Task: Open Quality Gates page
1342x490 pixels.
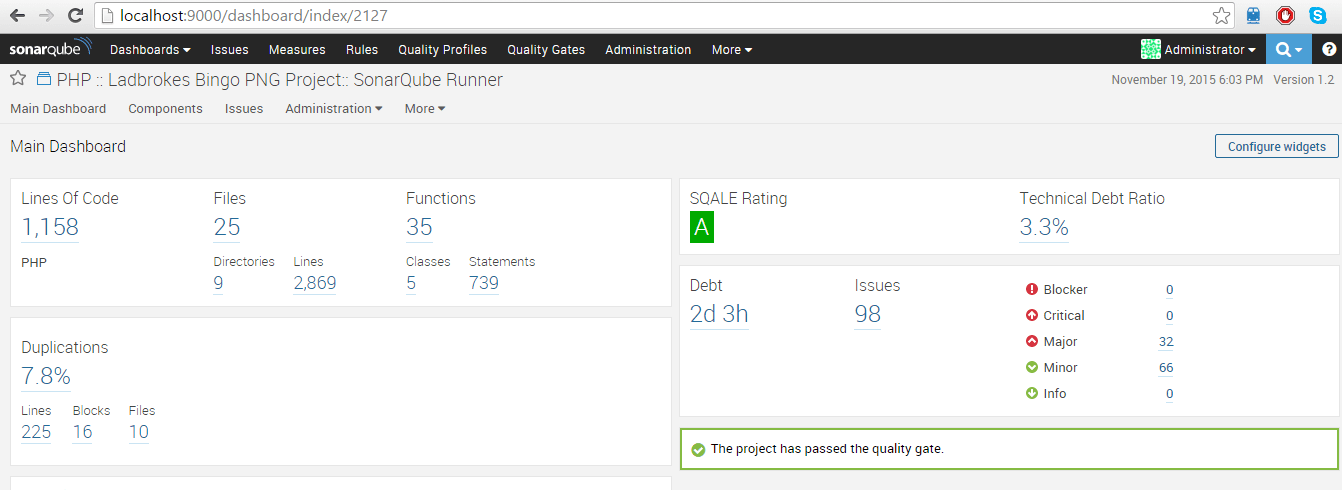Action: (x=546, y=49)
